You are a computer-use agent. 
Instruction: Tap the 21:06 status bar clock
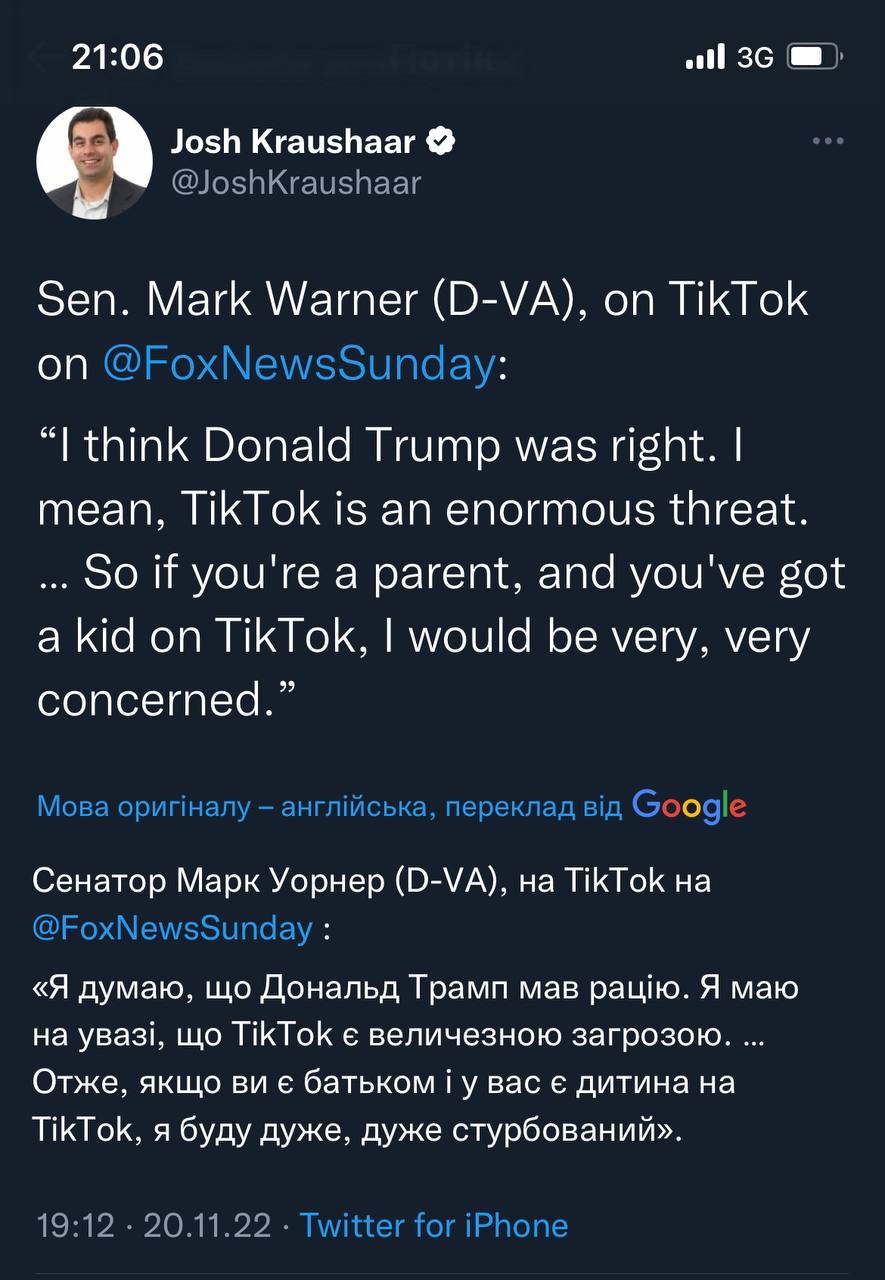pyautogui.click(x=118, y=57)
